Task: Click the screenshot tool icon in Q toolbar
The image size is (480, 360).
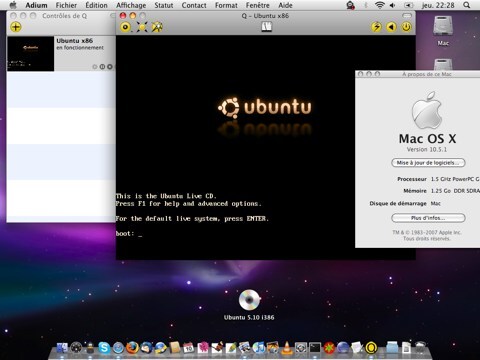Action: coord(157,27)
